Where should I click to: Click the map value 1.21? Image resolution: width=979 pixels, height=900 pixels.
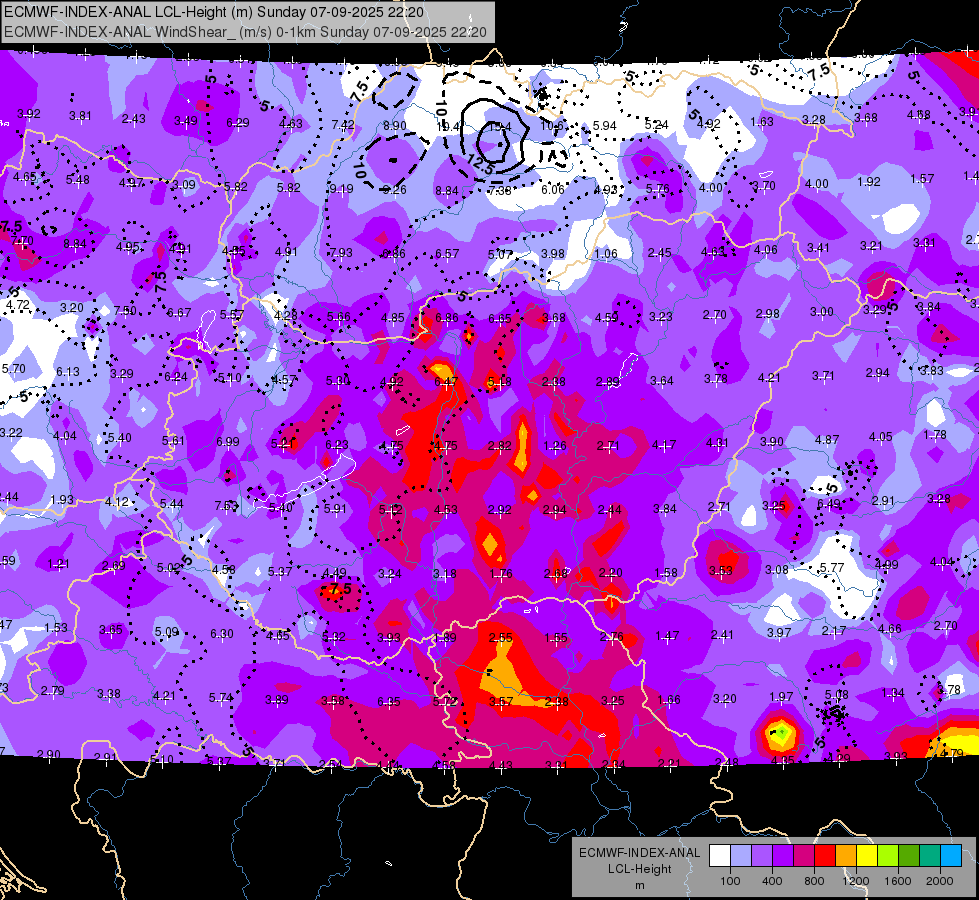click(x=58, y=564)
